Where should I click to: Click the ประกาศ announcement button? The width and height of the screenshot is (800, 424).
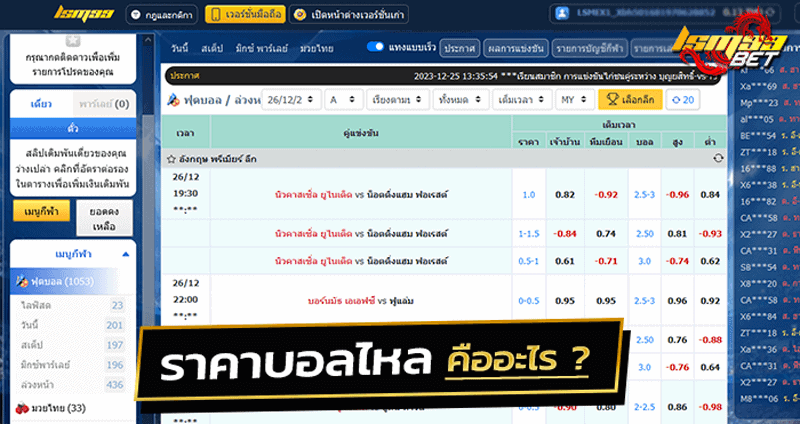click(460, 48)
